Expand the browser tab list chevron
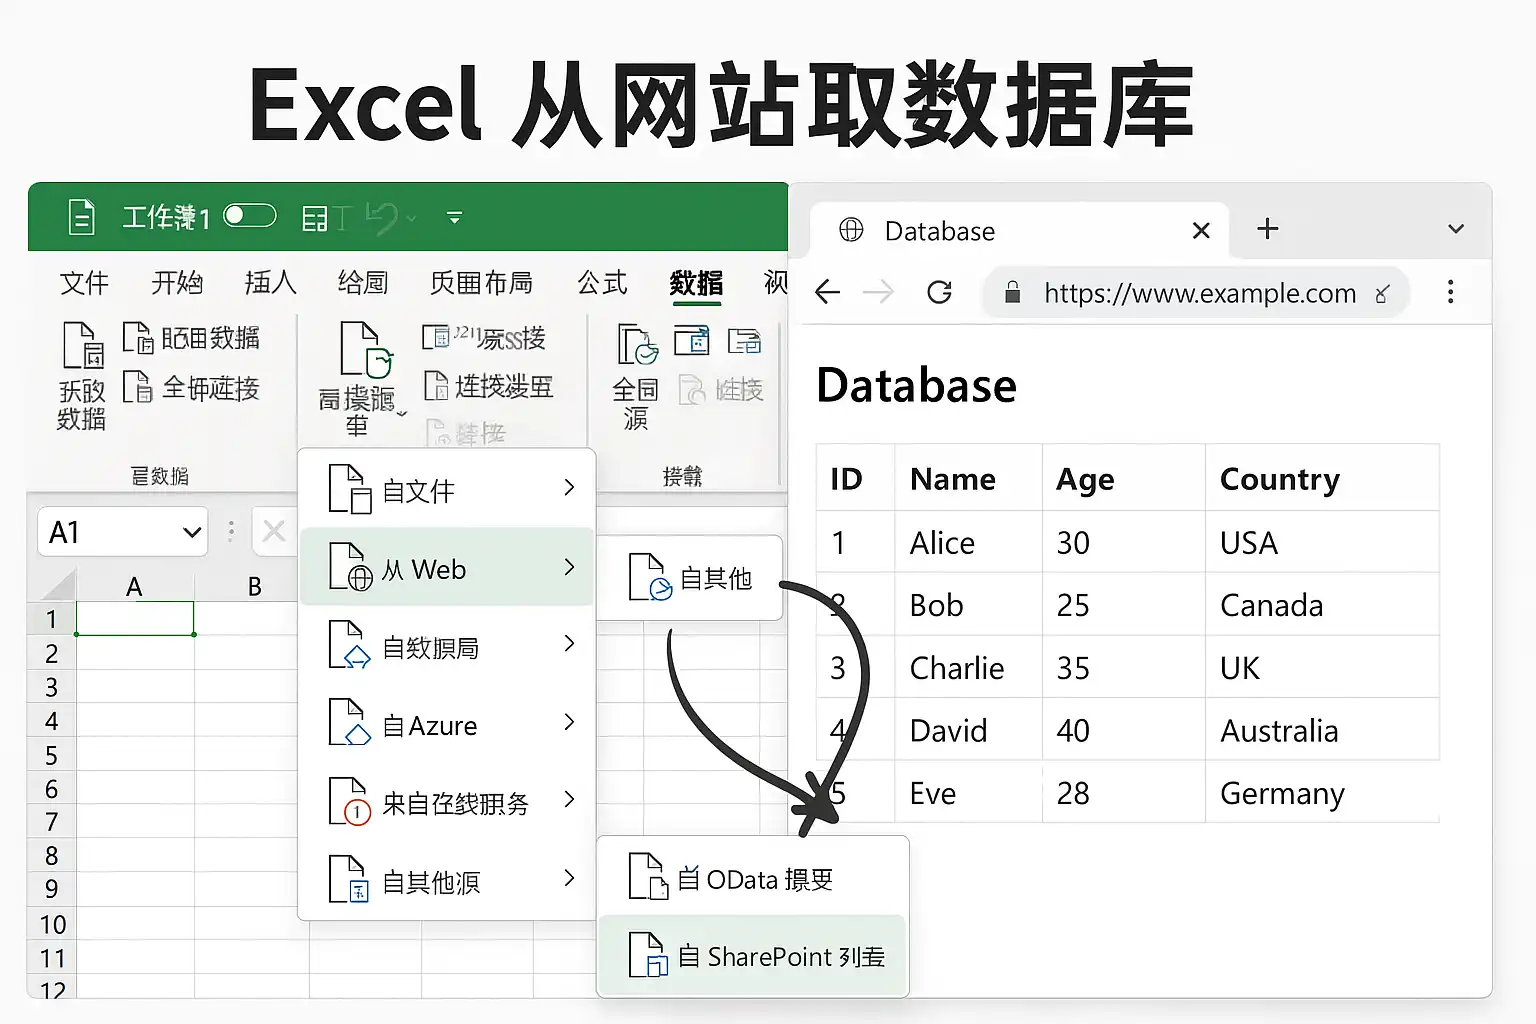This screenshot has height=1024, width=1536. tap(1456, 229)
